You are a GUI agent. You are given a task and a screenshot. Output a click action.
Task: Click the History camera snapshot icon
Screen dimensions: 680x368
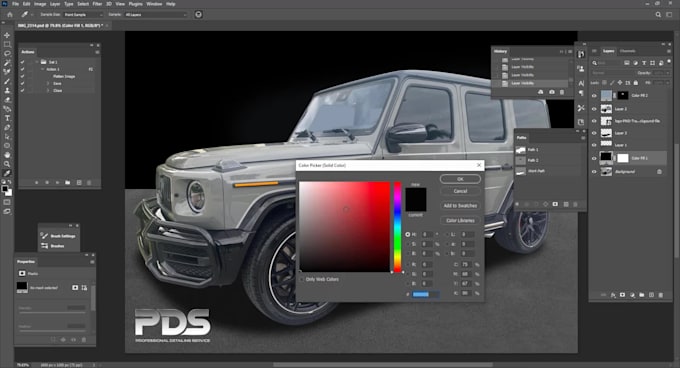pyautogui.click(x=552, y=92)
